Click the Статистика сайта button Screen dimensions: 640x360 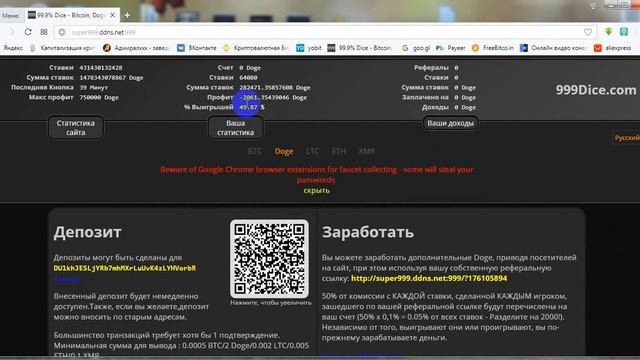point(76,128)
